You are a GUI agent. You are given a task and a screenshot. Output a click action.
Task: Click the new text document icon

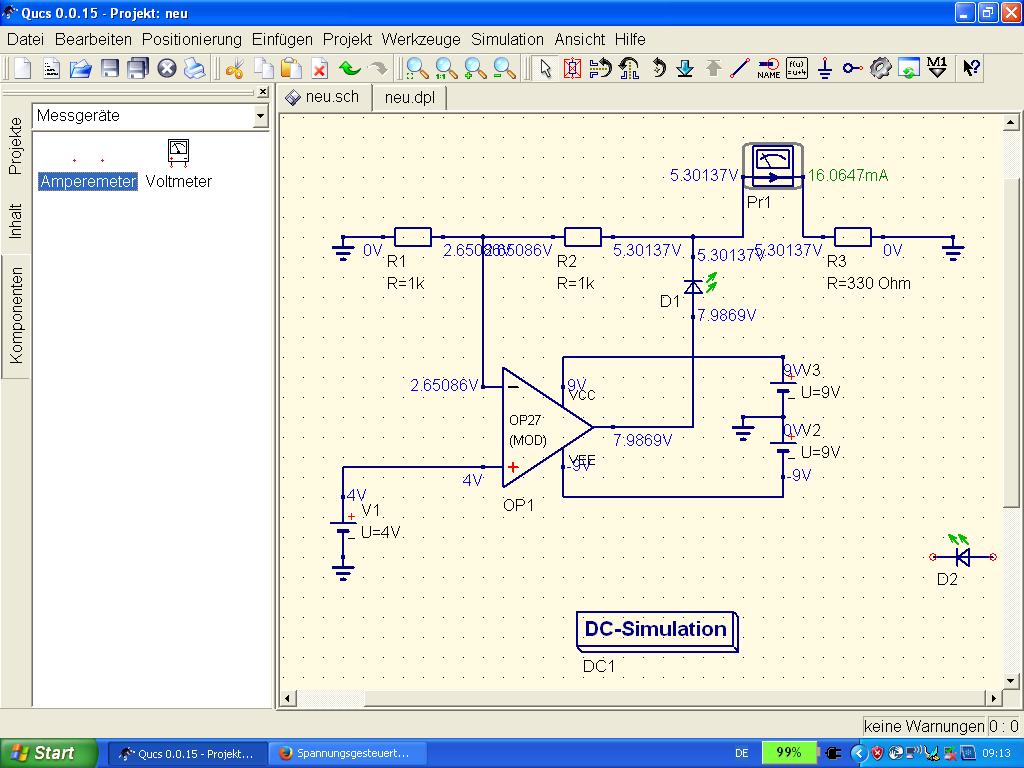(x=52, y=68)
